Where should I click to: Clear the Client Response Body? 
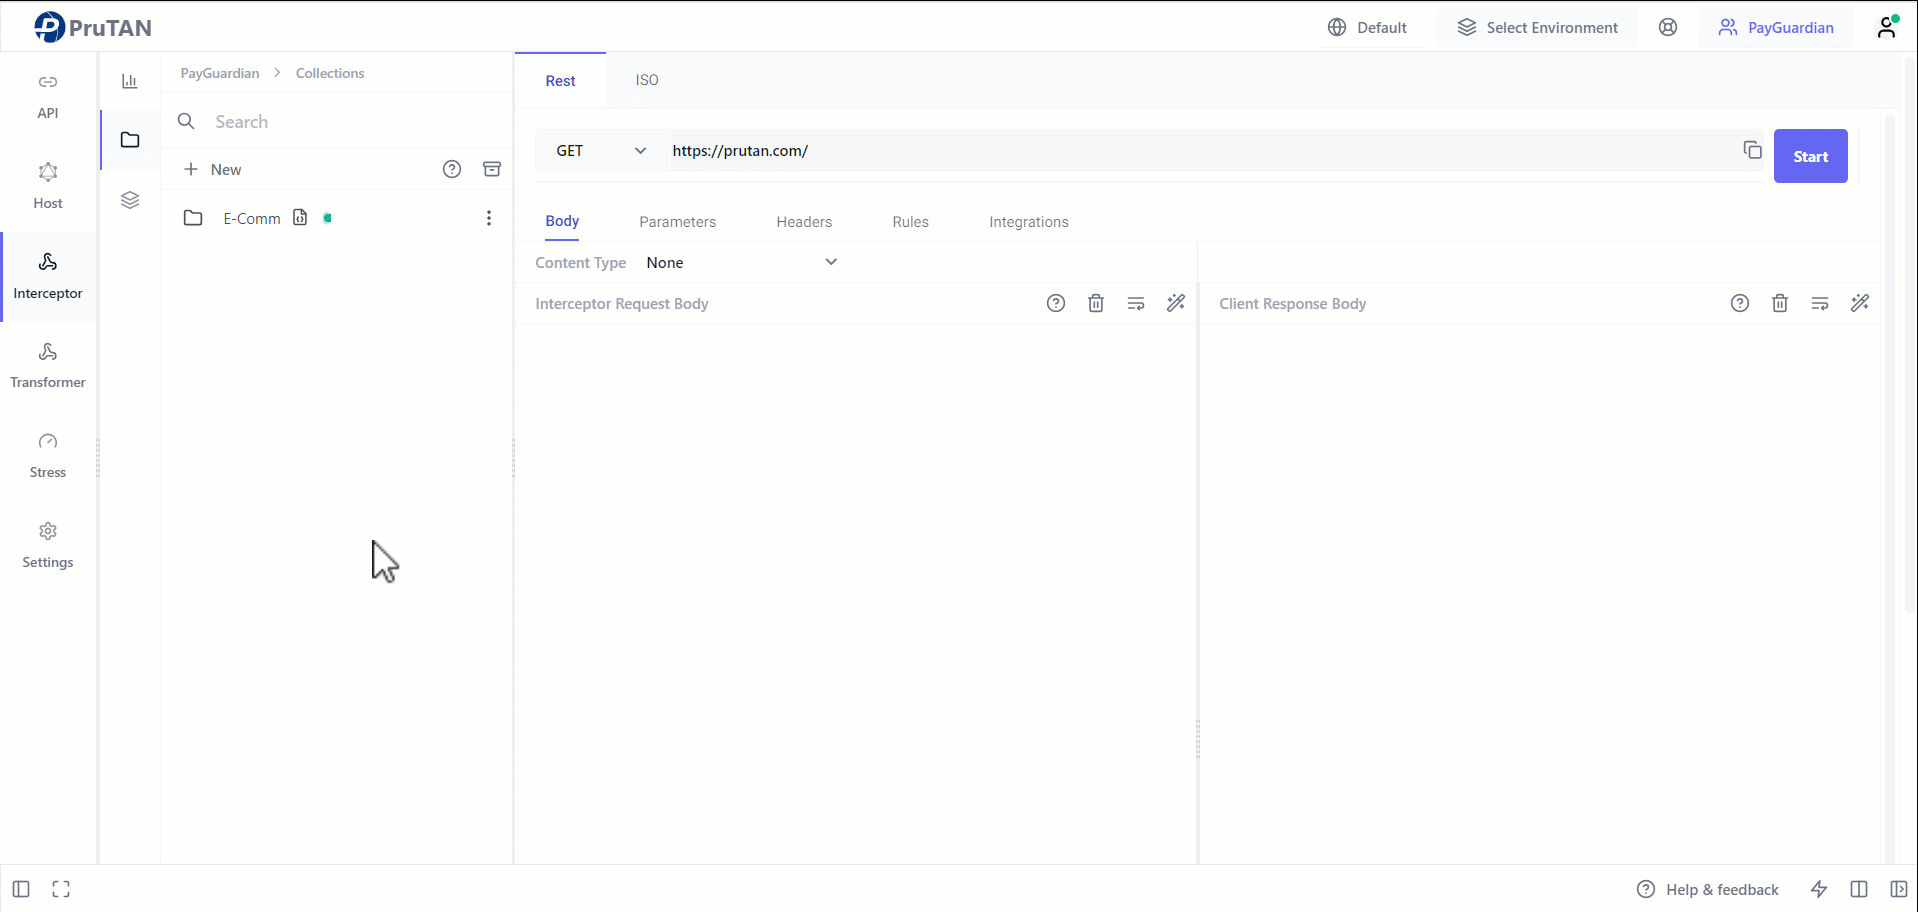coord(1780,303)
